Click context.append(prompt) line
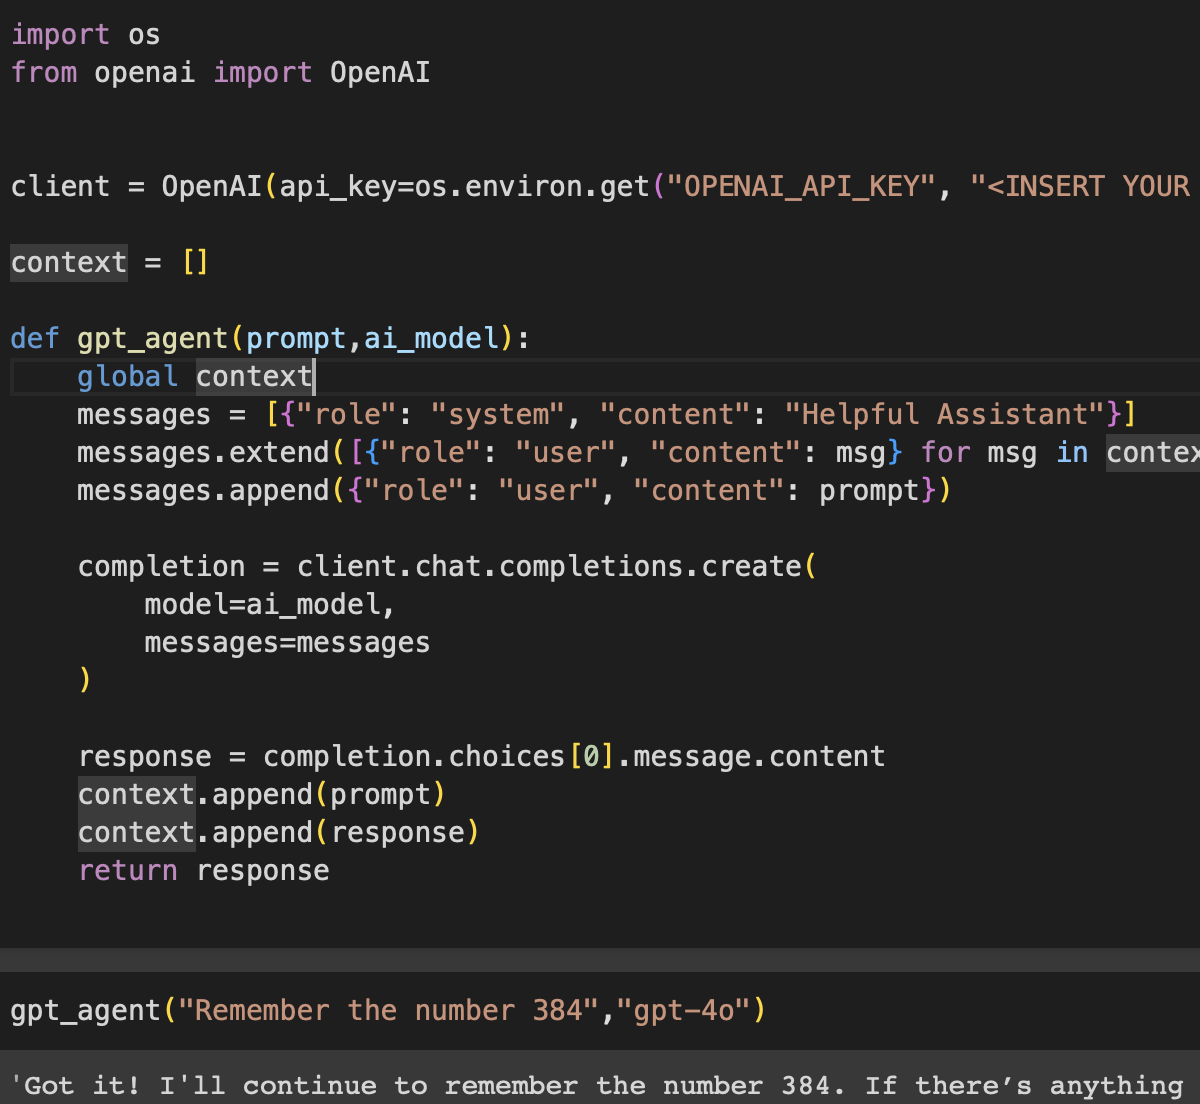The height and width of the screenshot is (1104, 1200). point(260,794)
